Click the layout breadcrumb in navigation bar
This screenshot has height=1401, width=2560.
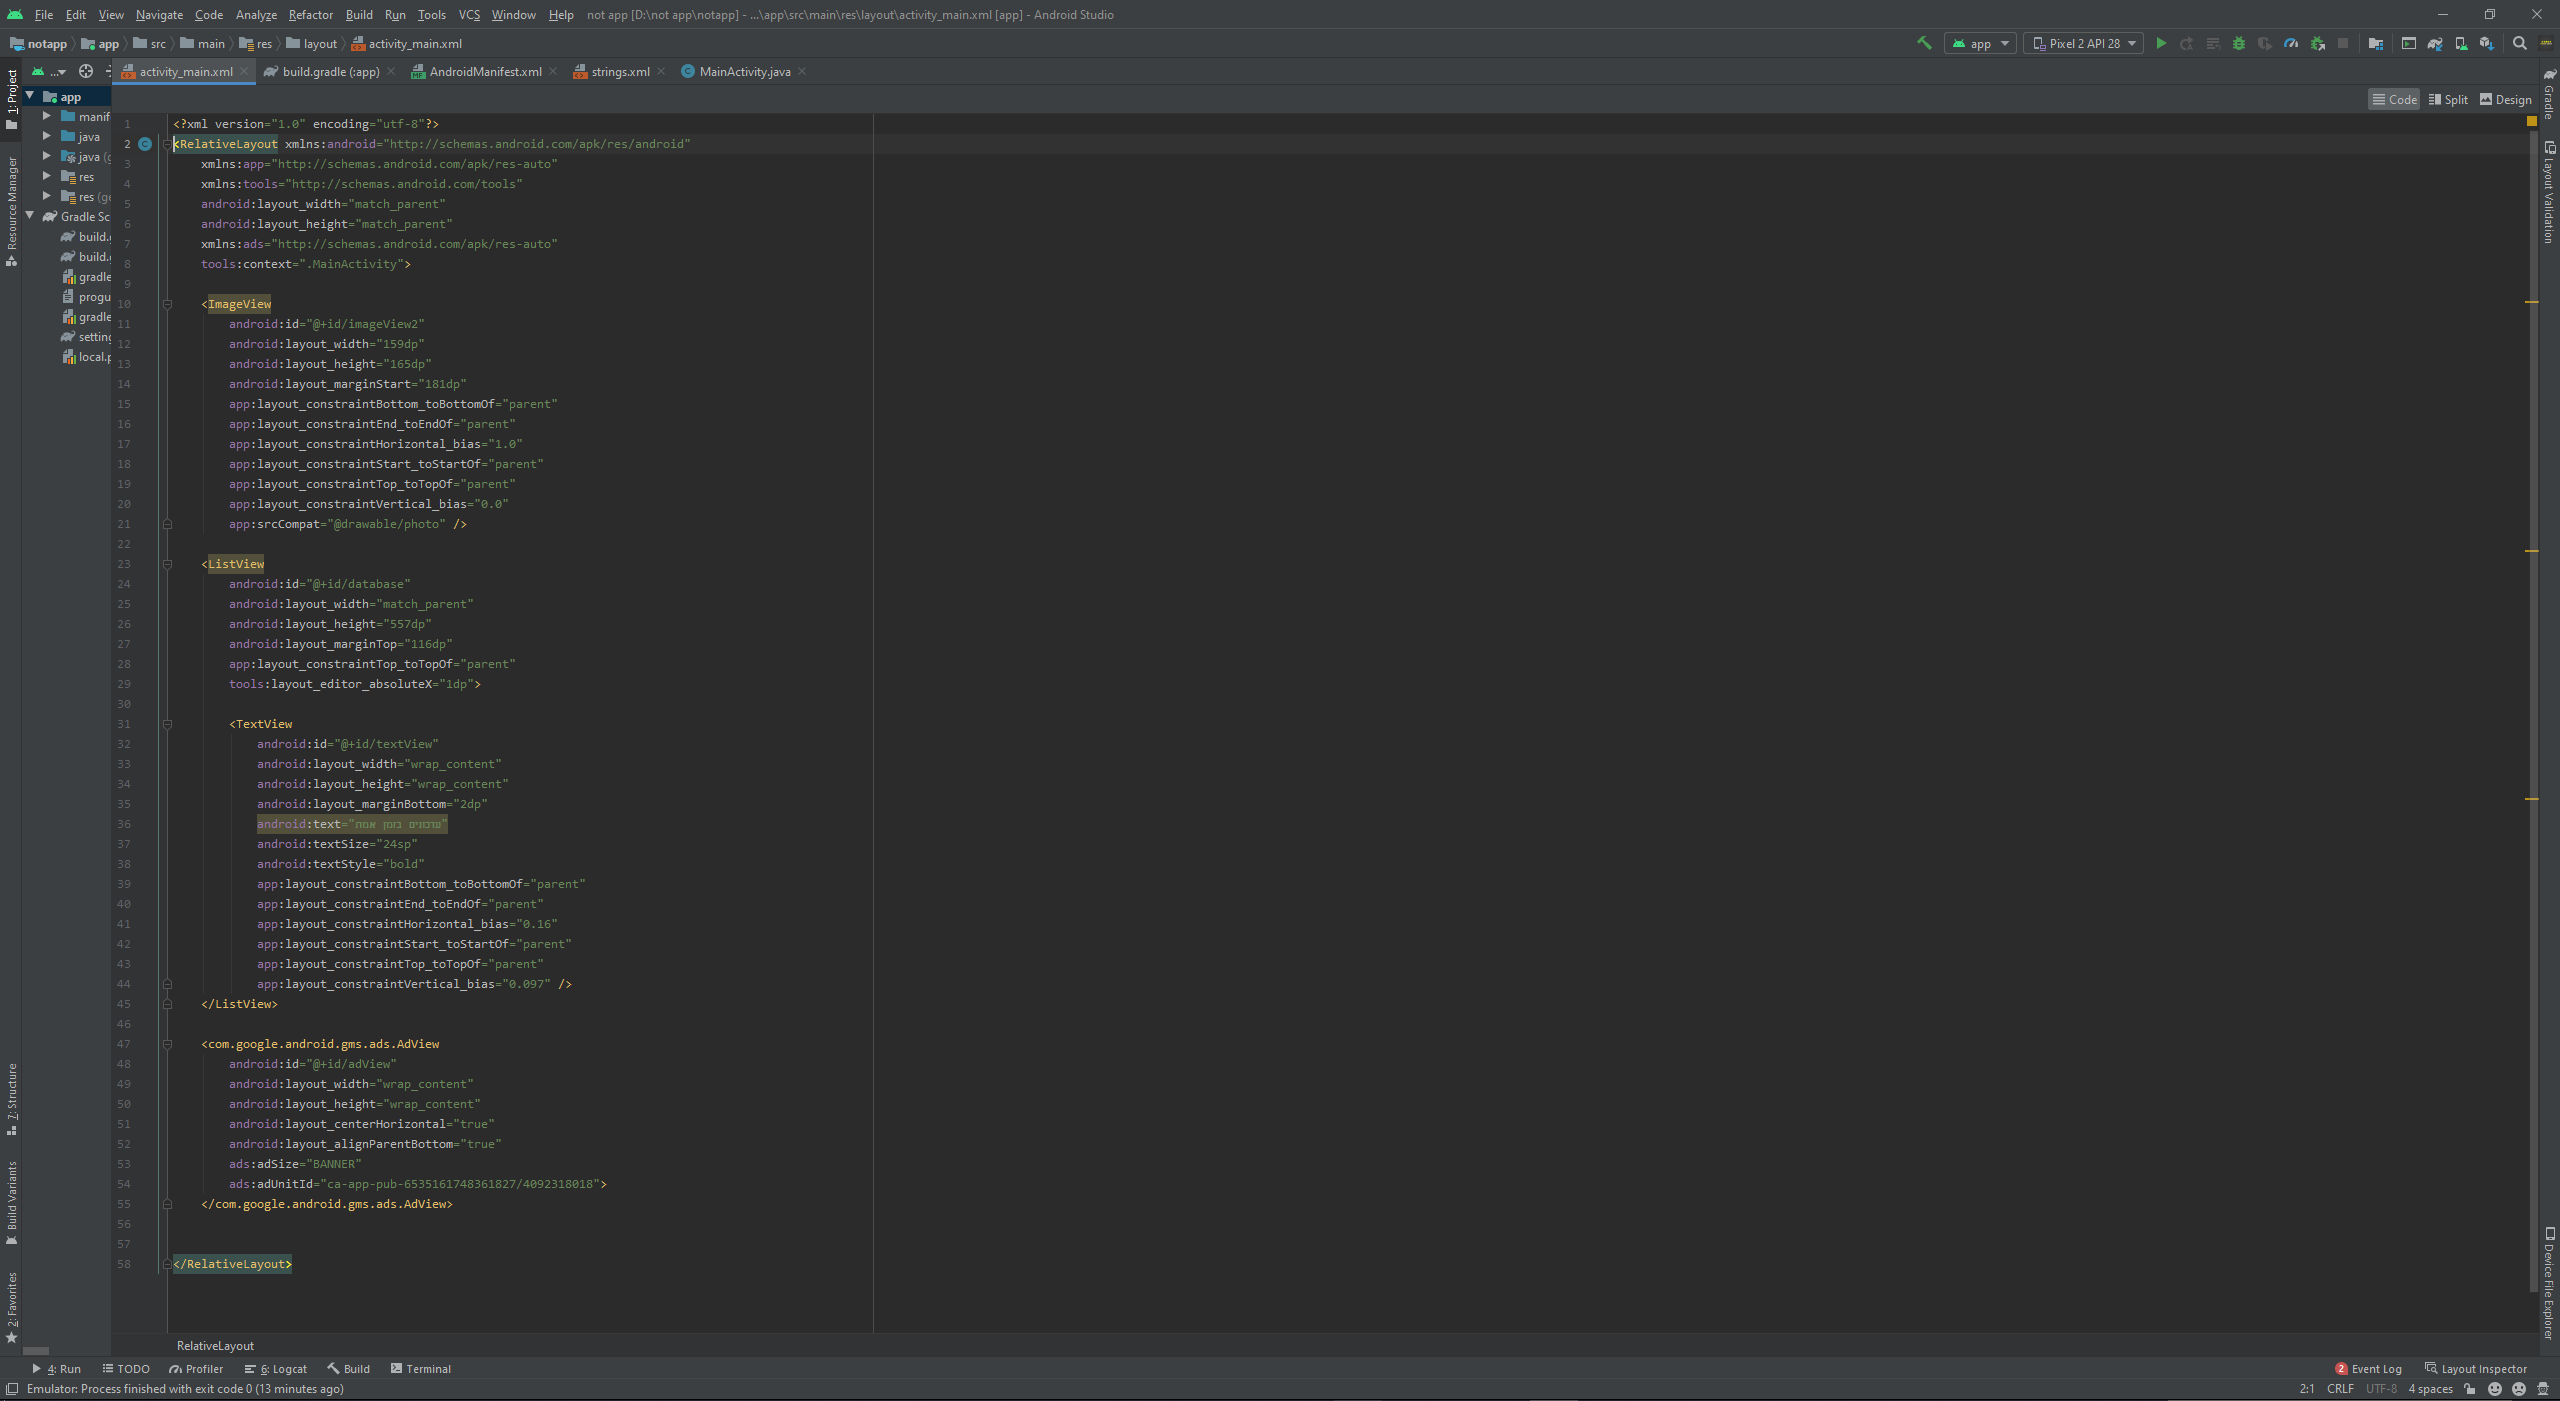coord(311,43)
